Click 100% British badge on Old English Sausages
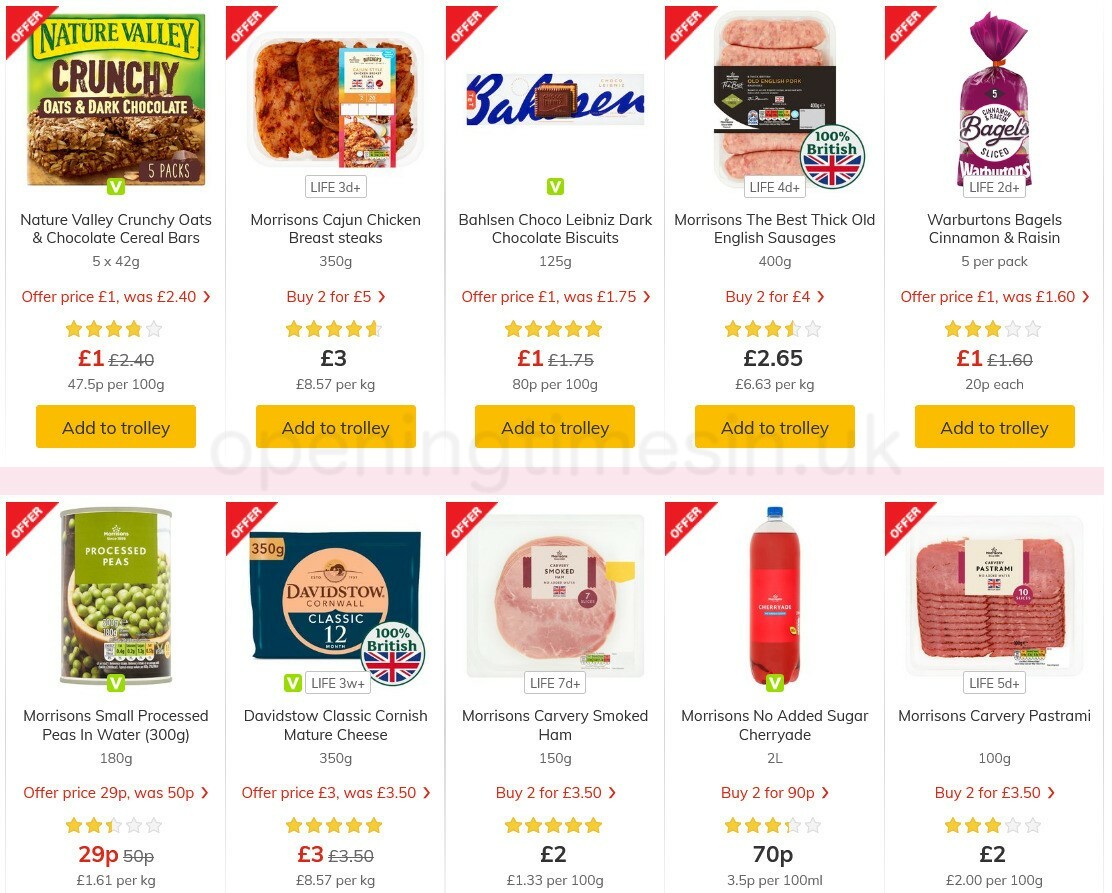This screenshot has width=1112, height=893. point(832,157)
